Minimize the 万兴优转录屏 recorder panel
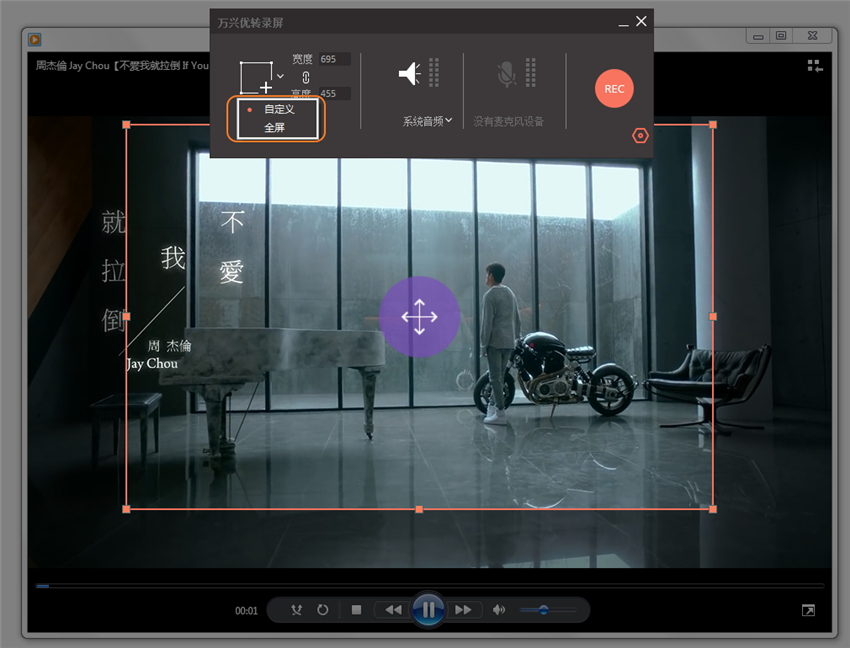The image size is (850, 648). pos(623,23)
